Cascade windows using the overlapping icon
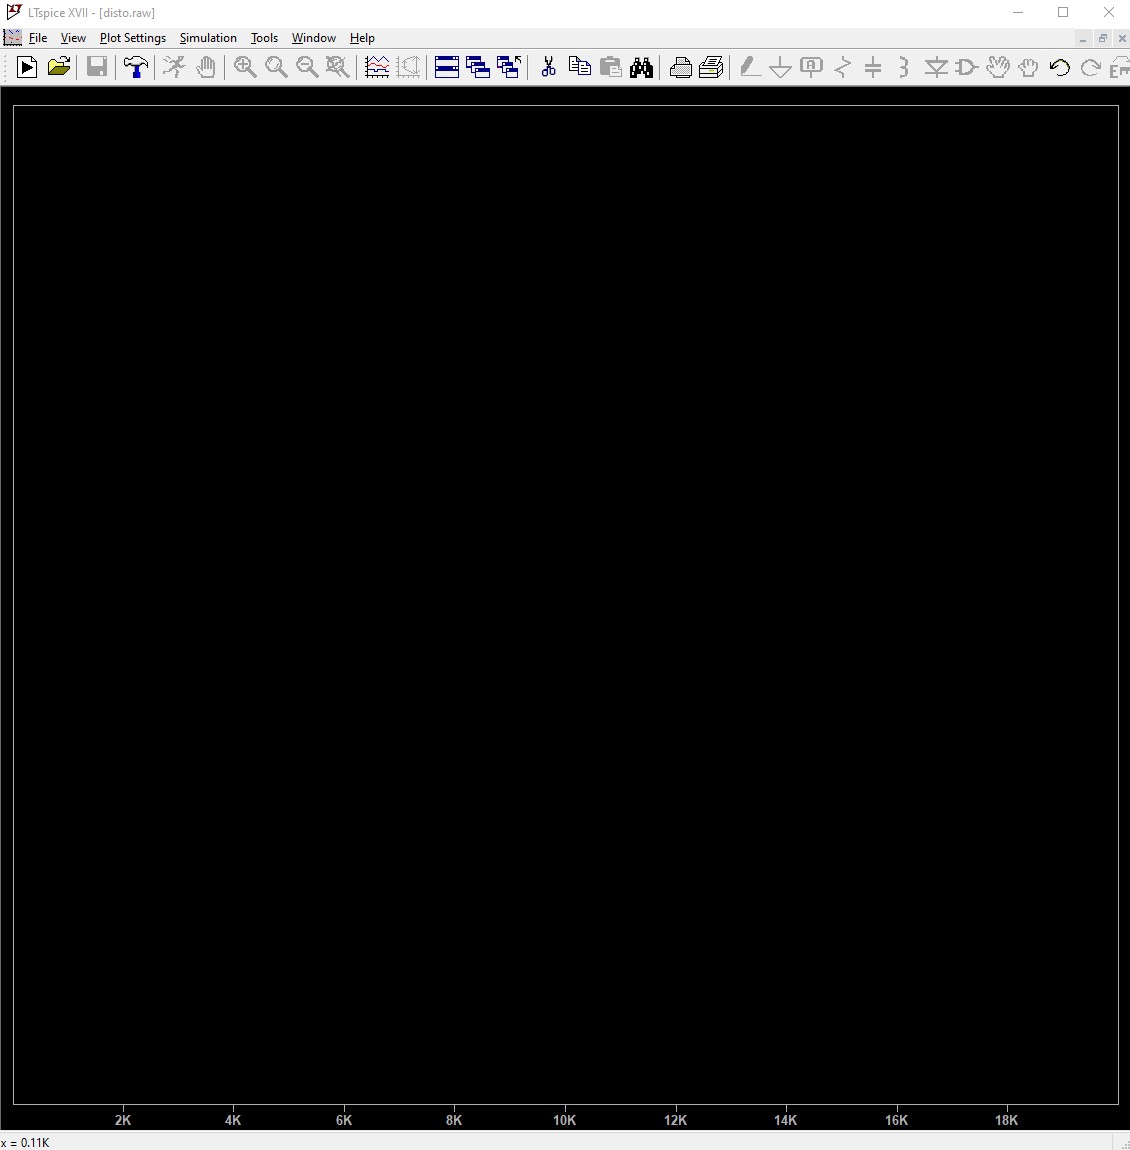The width and height of the screenshot is (1130, 1150). (x=478, y=67)
